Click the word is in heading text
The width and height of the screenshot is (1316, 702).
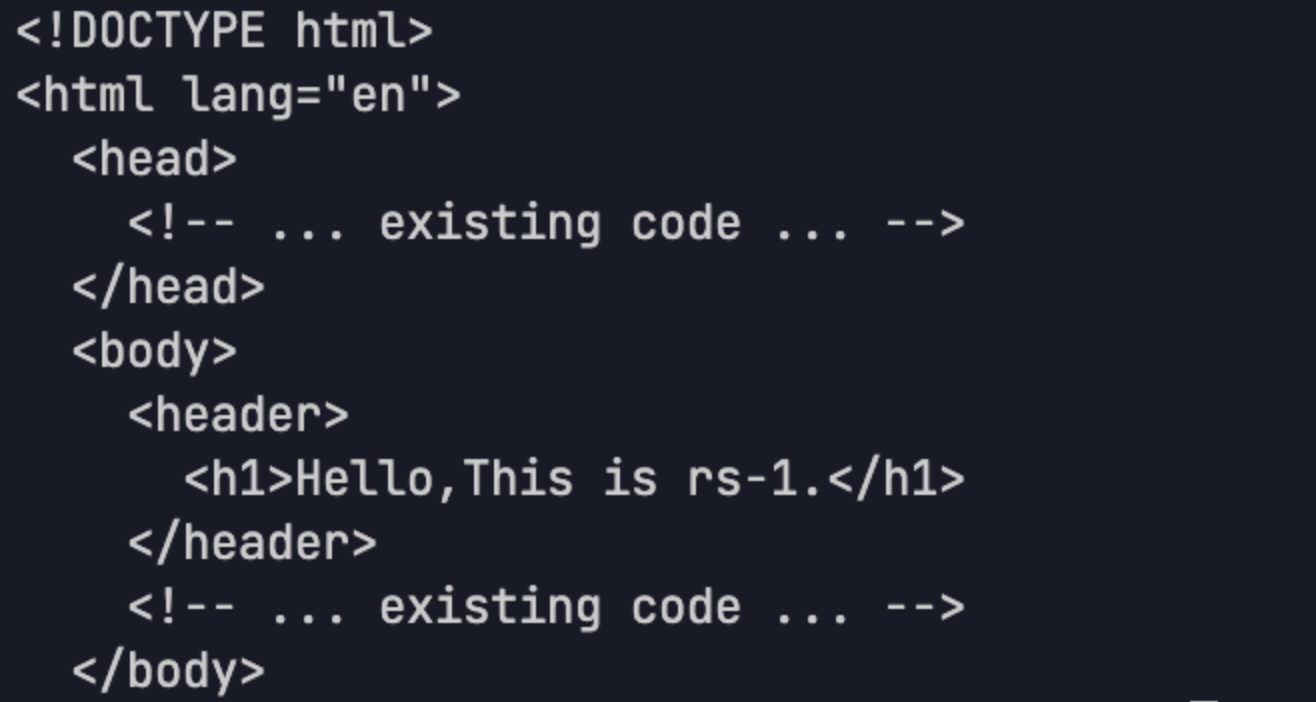[x=630, y=480]
